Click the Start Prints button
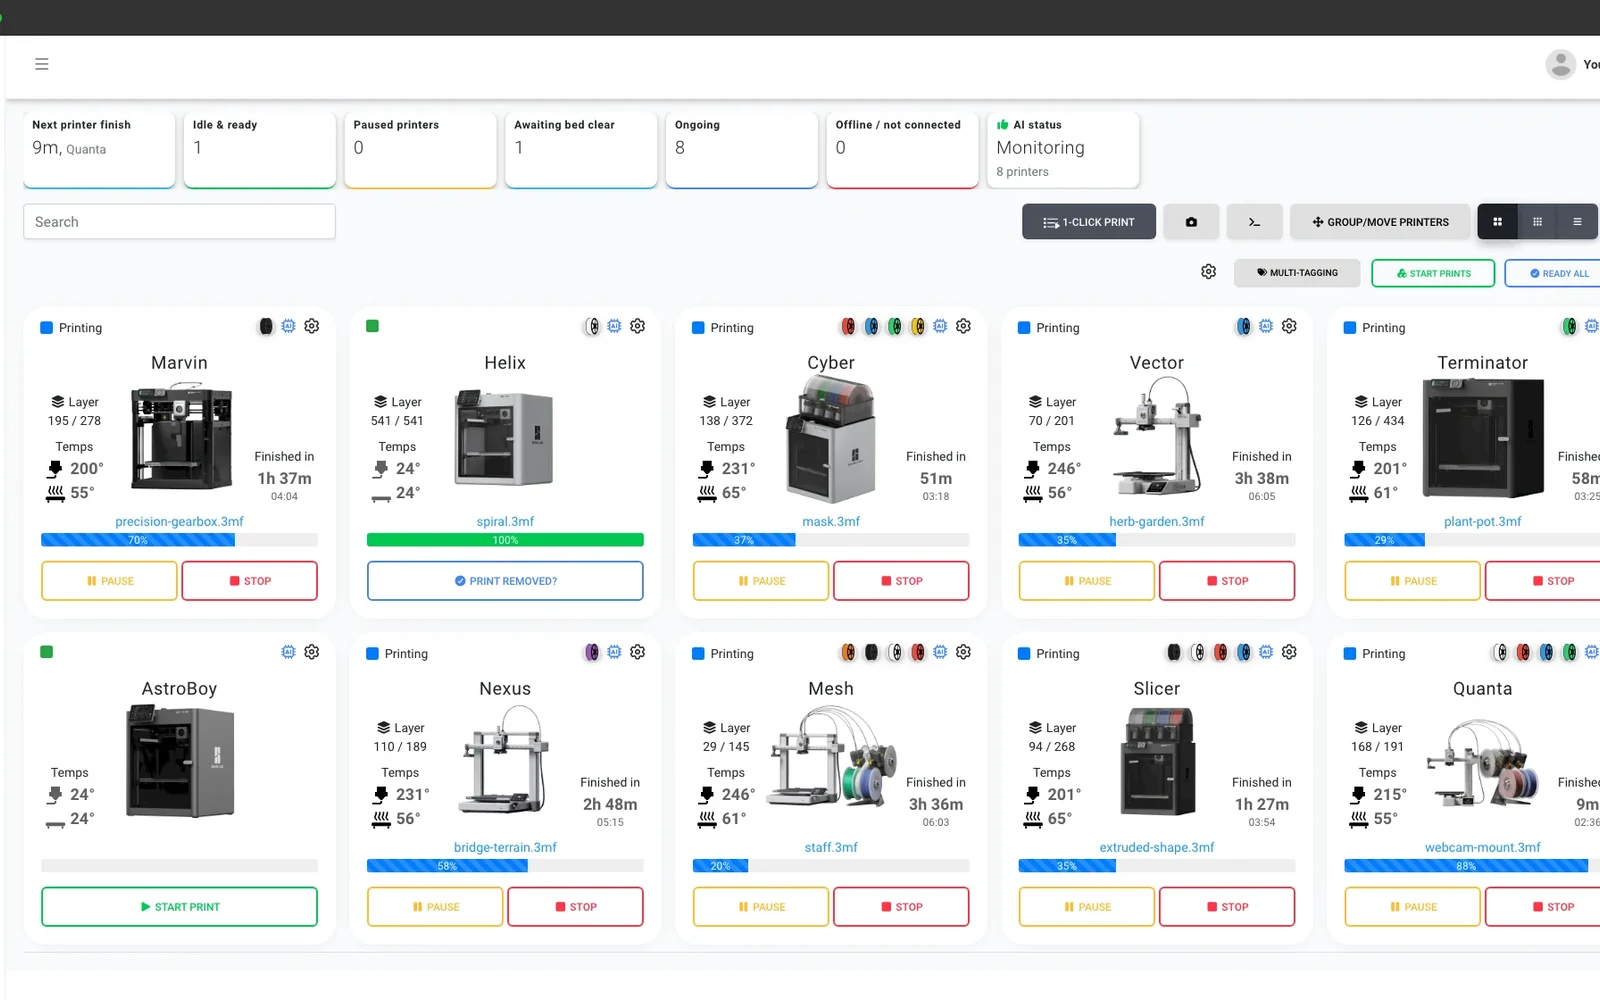This screenshot has height=1000, width=1600. click(x=1433, y=273)
